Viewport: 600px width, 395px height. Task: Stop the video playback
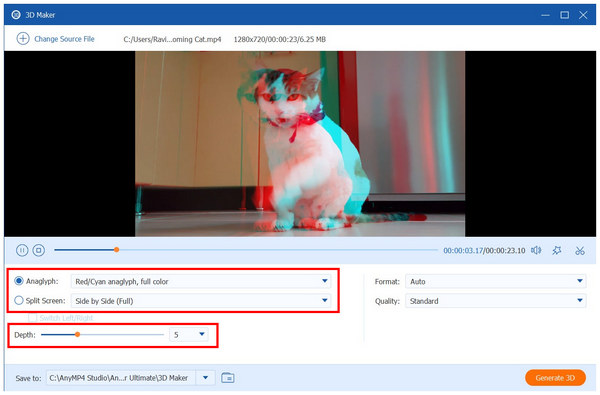click(39, 250)
